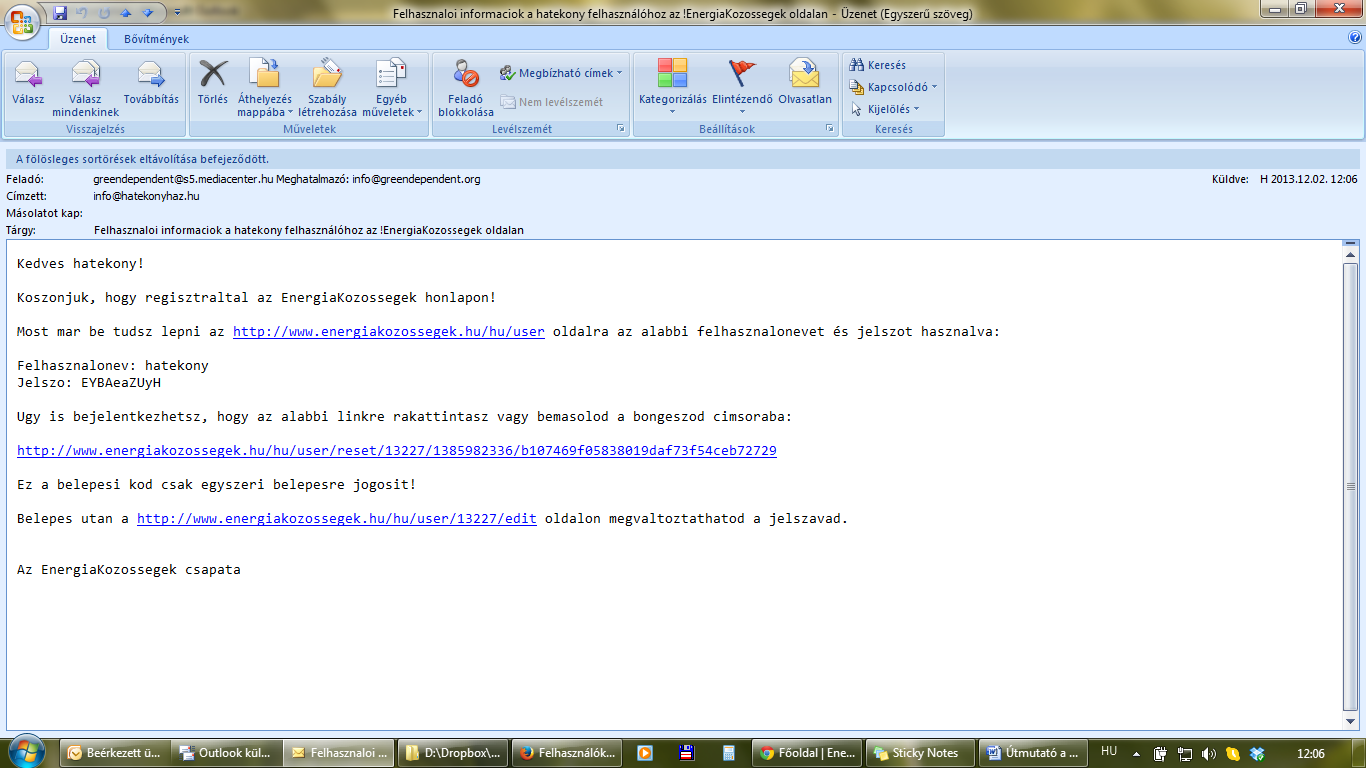Switch to the Beérkezett üzenetek taskbar window
The image size is (1366, 768).
pos(115,753)
